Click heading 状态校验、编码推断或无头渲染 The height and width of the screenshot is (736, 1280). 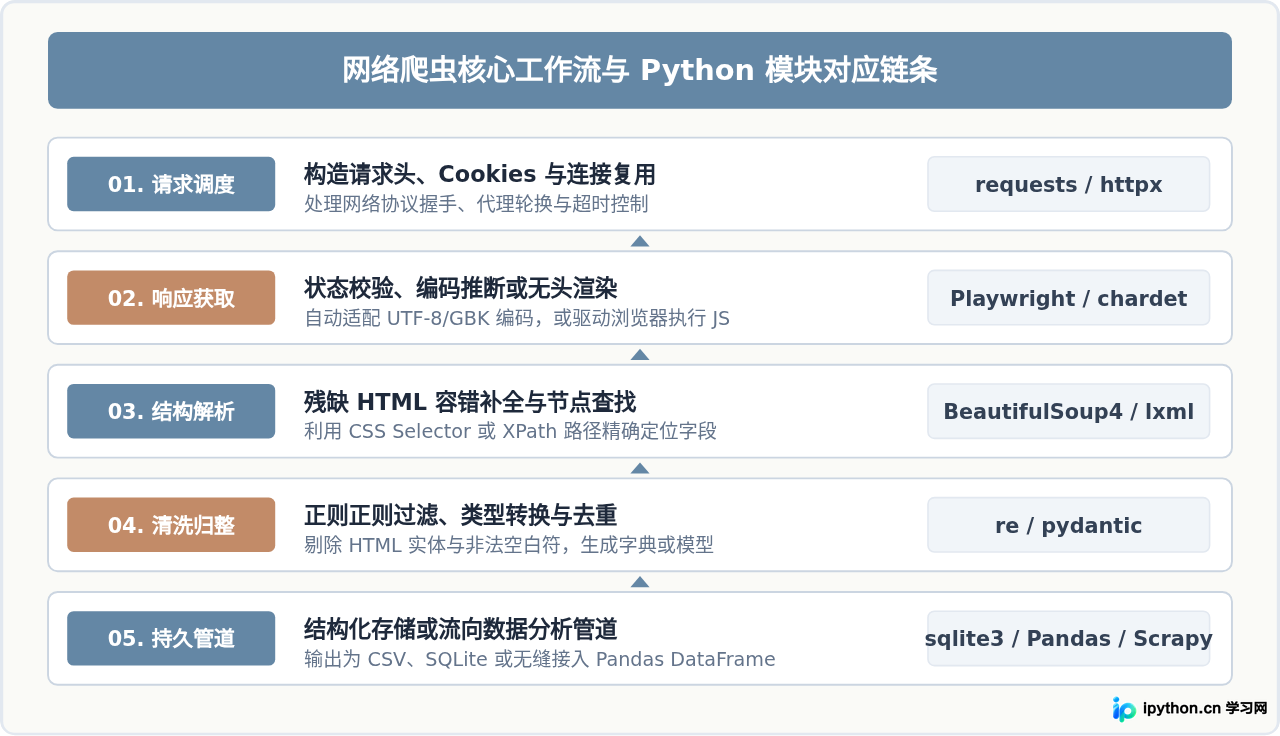coord(461,288)
